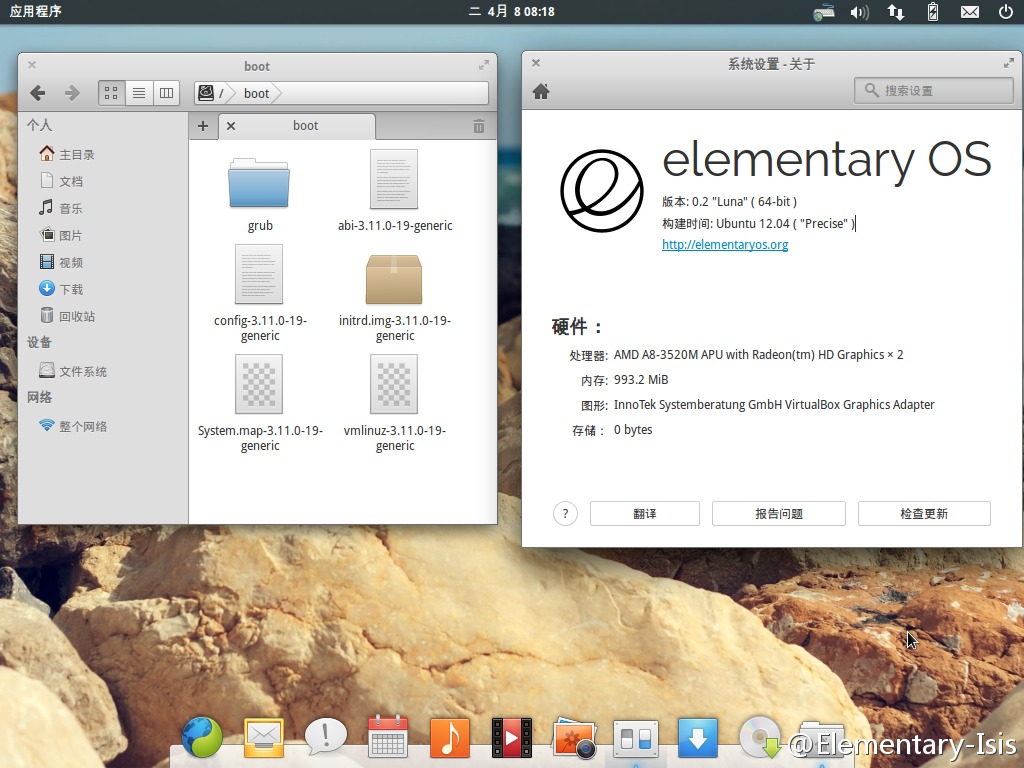The height and width of the screenshot is (768, 1024).
Task: Collapse the 个人 sidebar section
Action: point(39,125)
